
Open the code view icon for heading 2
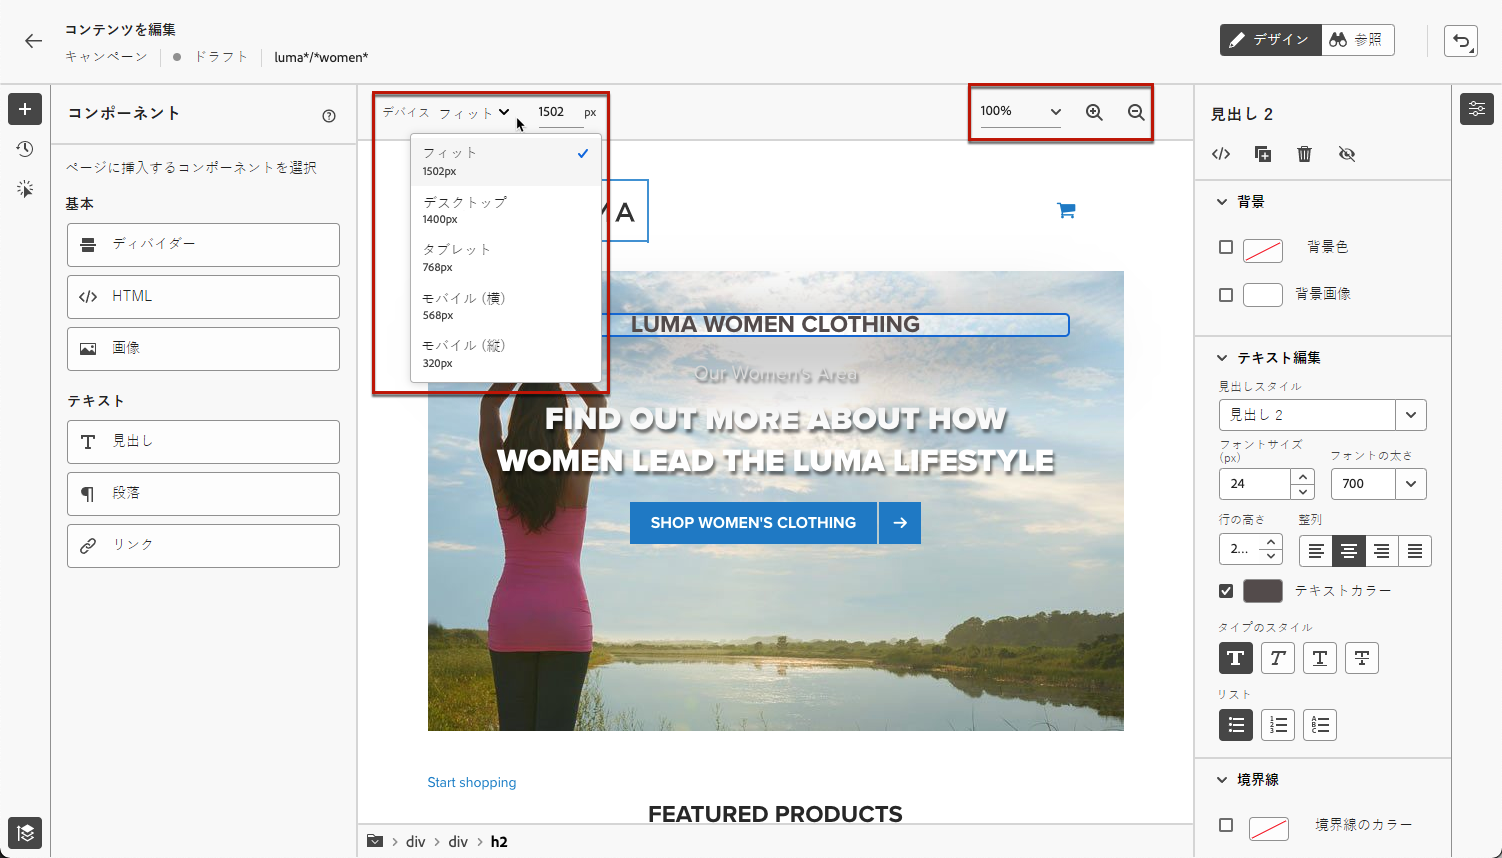click(1221, 154)
